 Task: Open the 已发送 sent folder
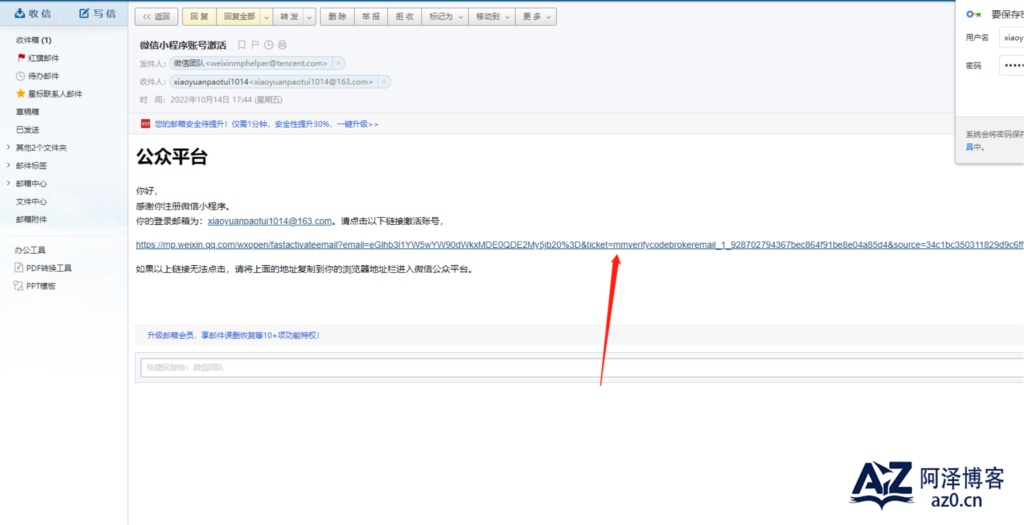(x=27, y=130)
